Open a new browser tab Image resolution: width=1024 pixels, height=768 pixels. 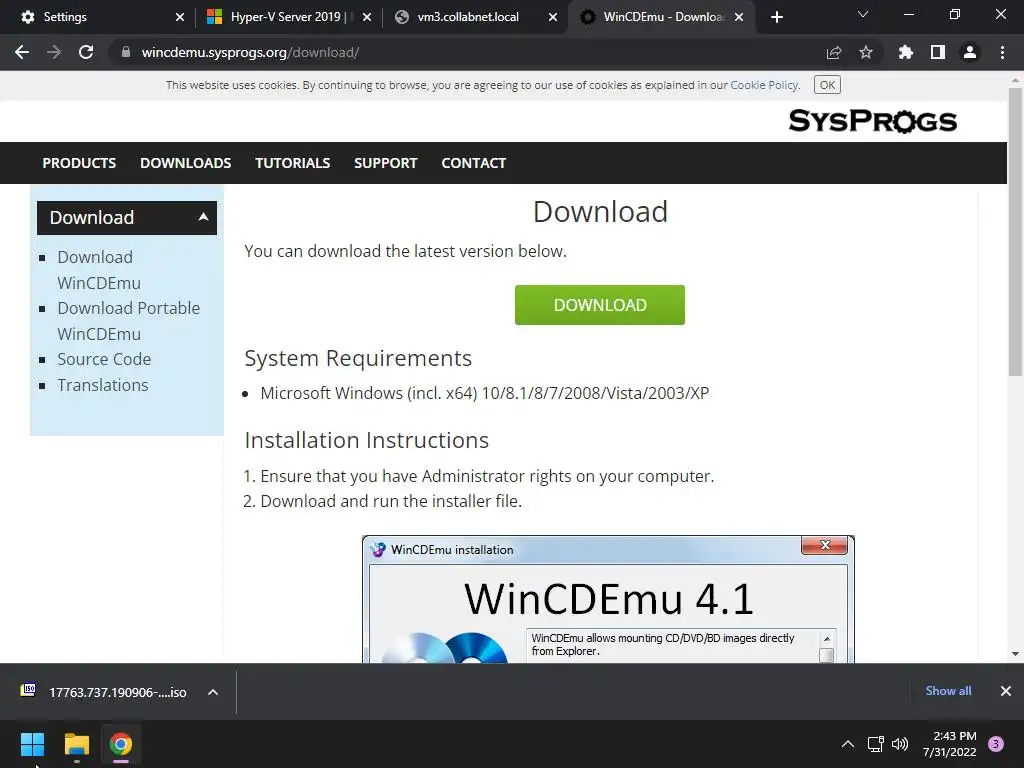[x=776, y=17]
